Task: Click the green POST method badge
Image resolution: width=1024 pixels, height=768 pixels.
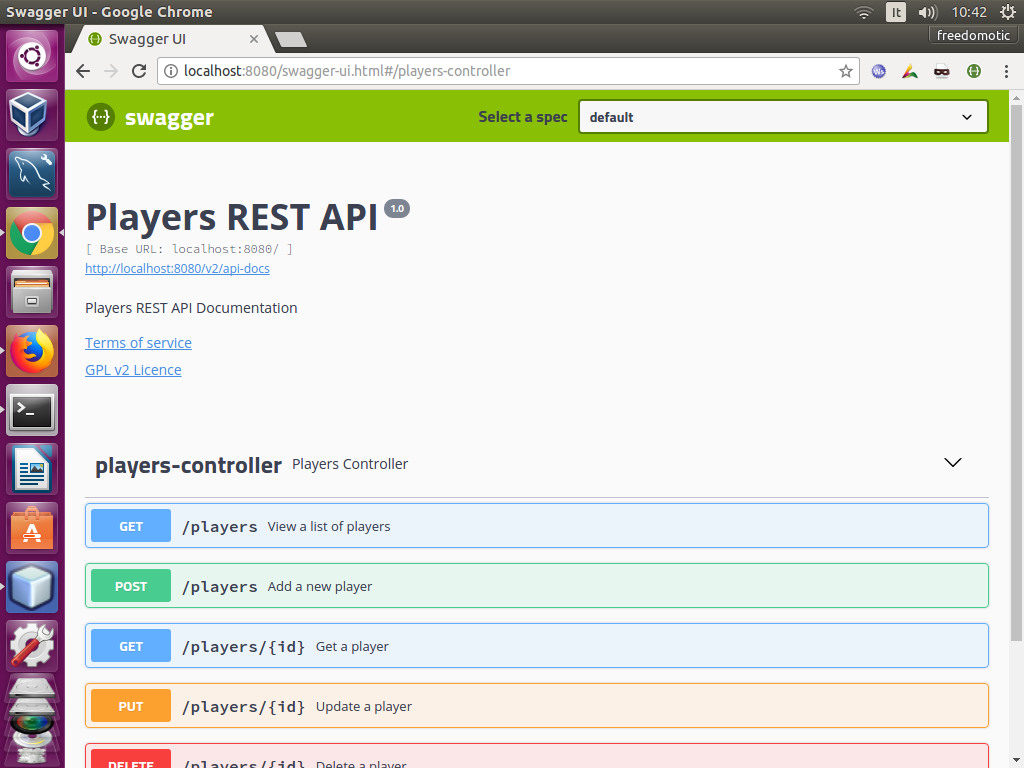Action: click(131, 586)
